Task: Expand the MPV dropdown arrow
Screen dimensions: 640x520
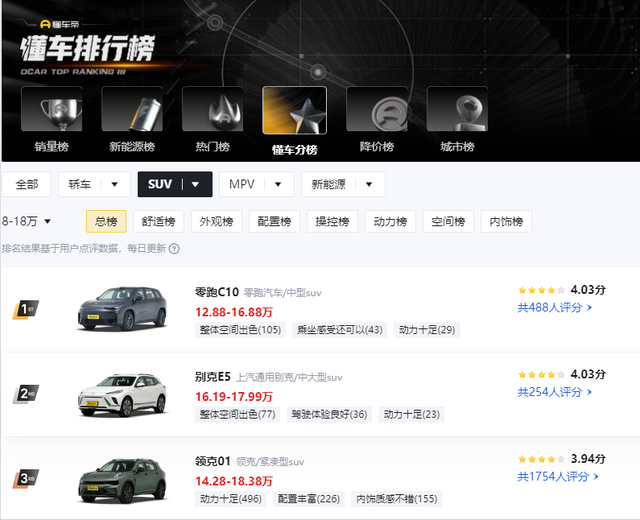Action: click(278, 184)
